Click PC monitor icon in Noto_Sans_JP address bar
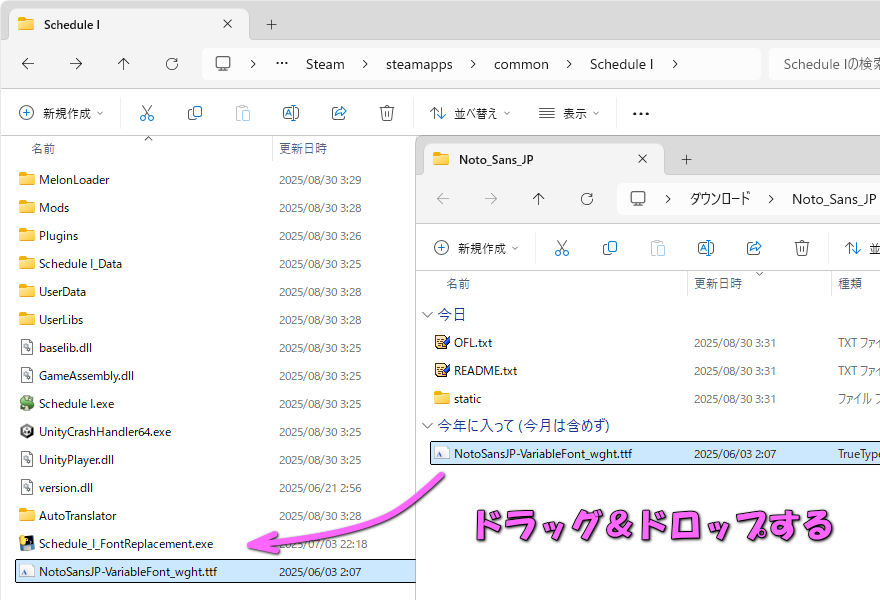The height and width of the screenshot is (600, 880). point(638,198)
